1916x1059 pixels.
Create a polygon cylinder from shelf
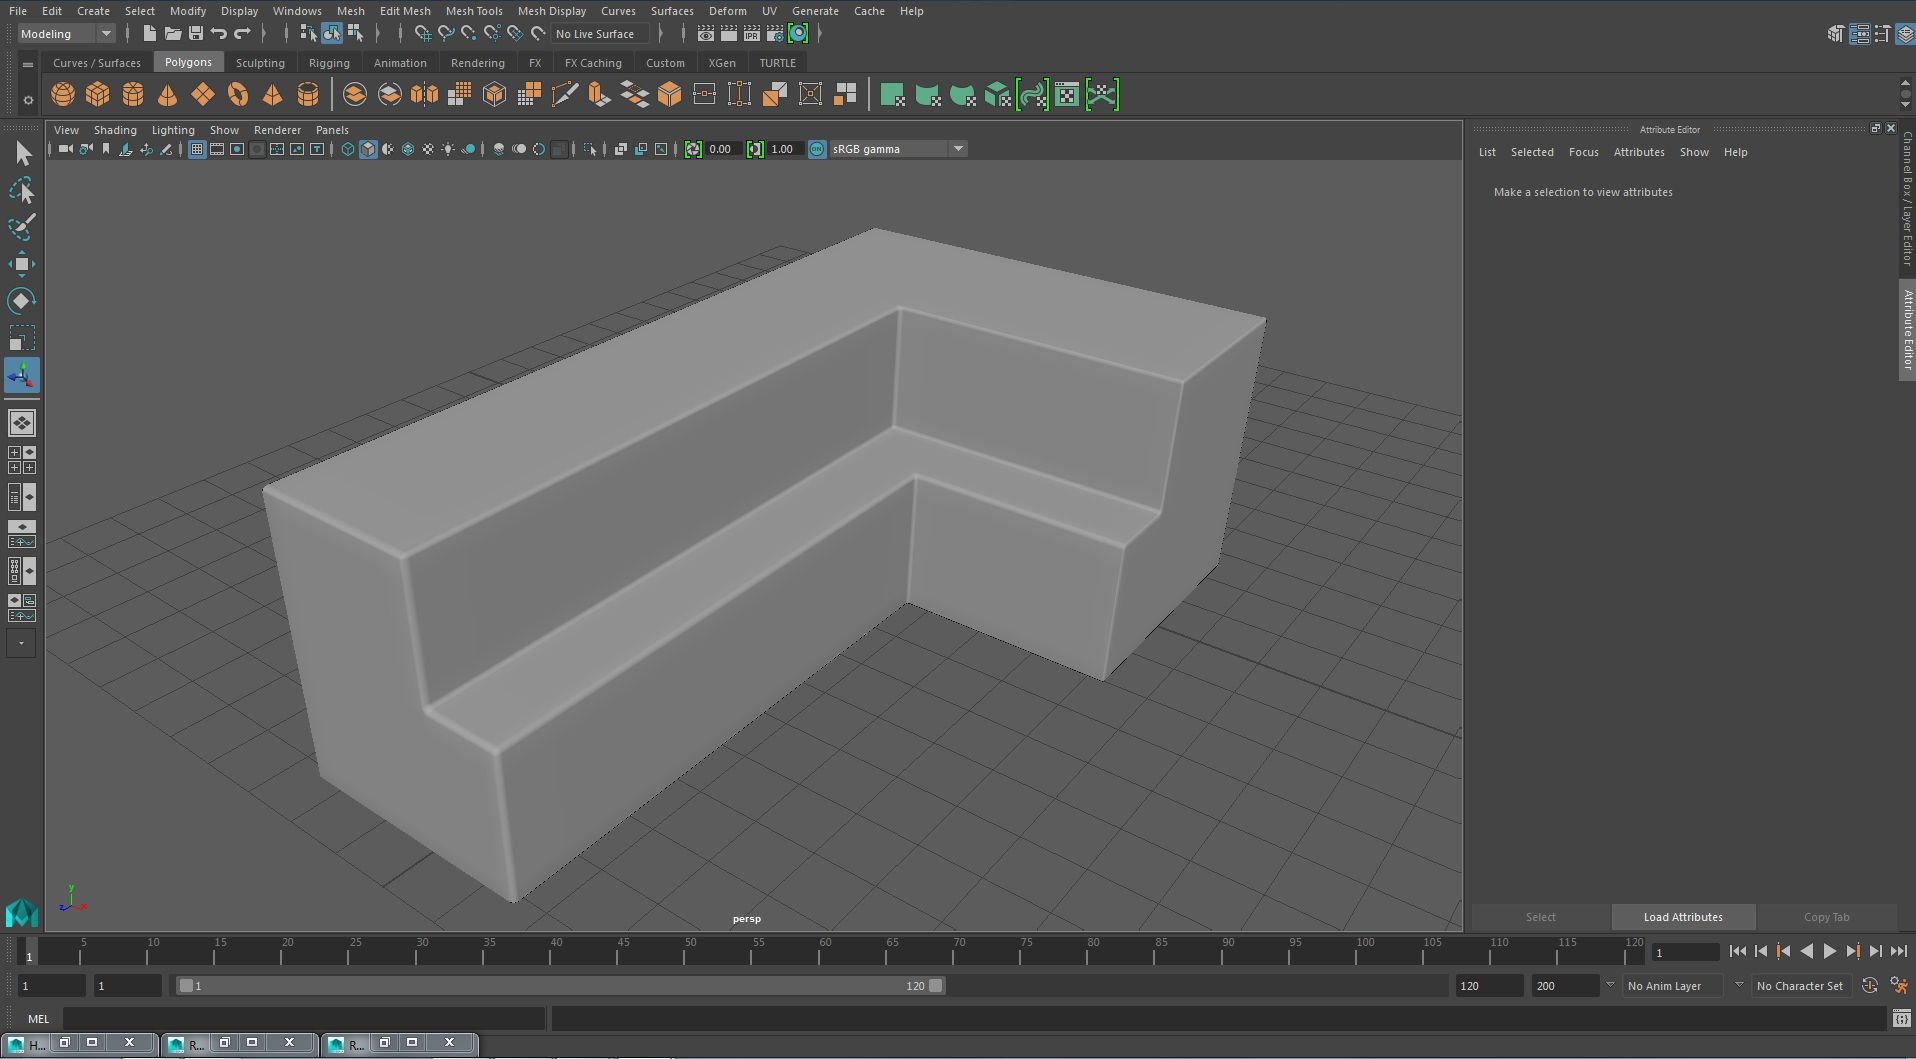(132, 95)
